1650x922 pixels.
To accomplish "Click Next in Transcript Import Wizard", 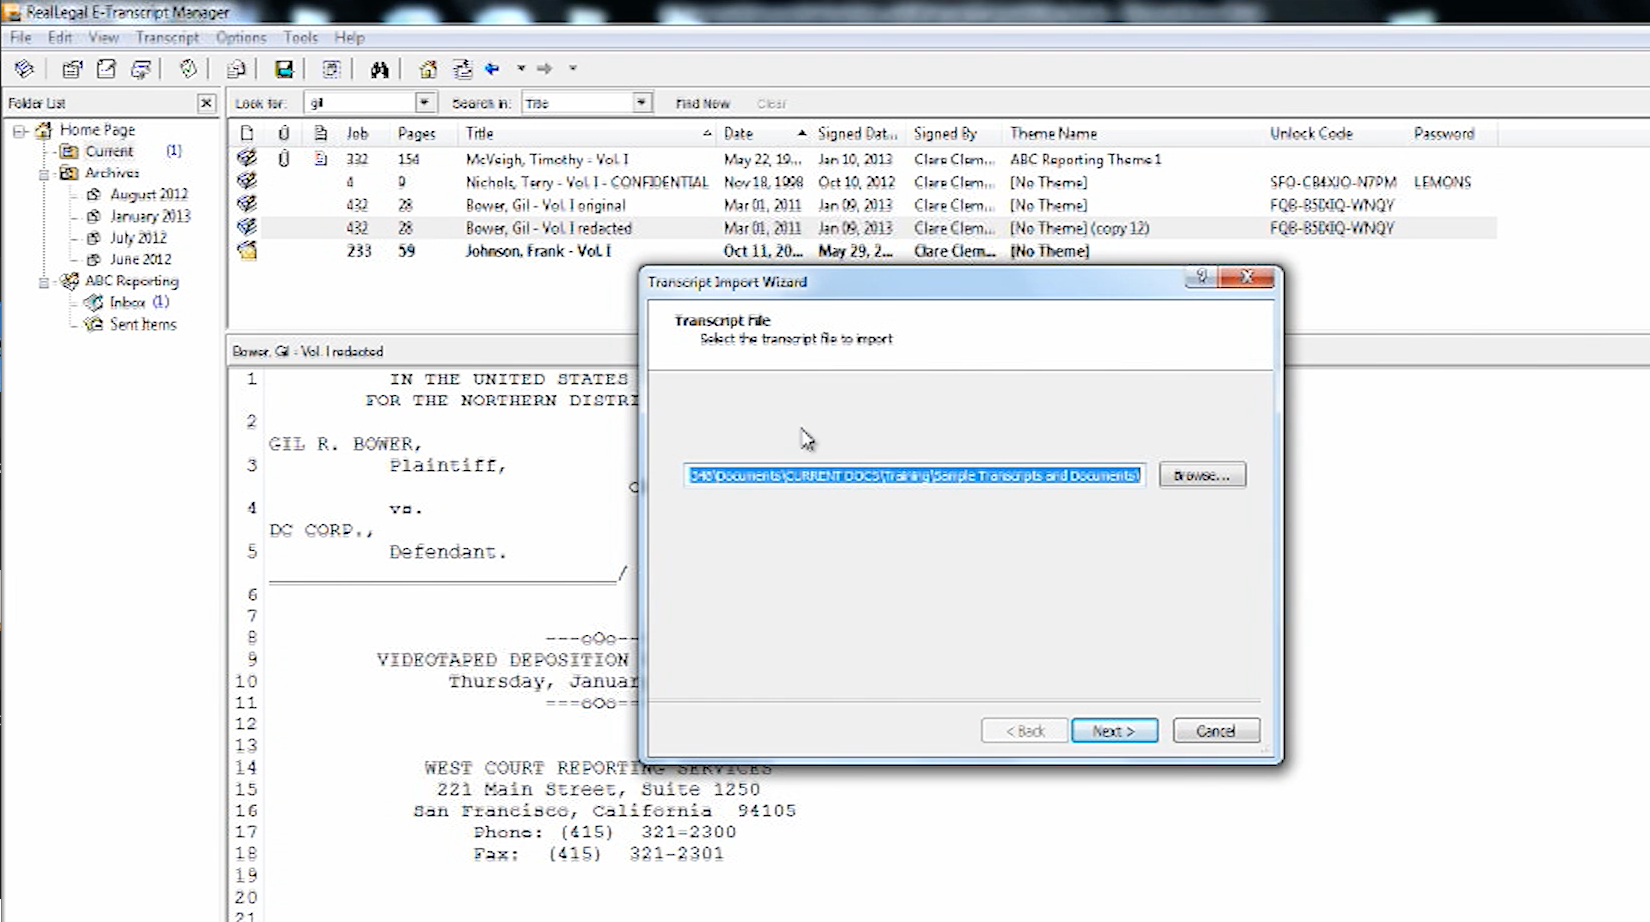I will coord(1114,731).
